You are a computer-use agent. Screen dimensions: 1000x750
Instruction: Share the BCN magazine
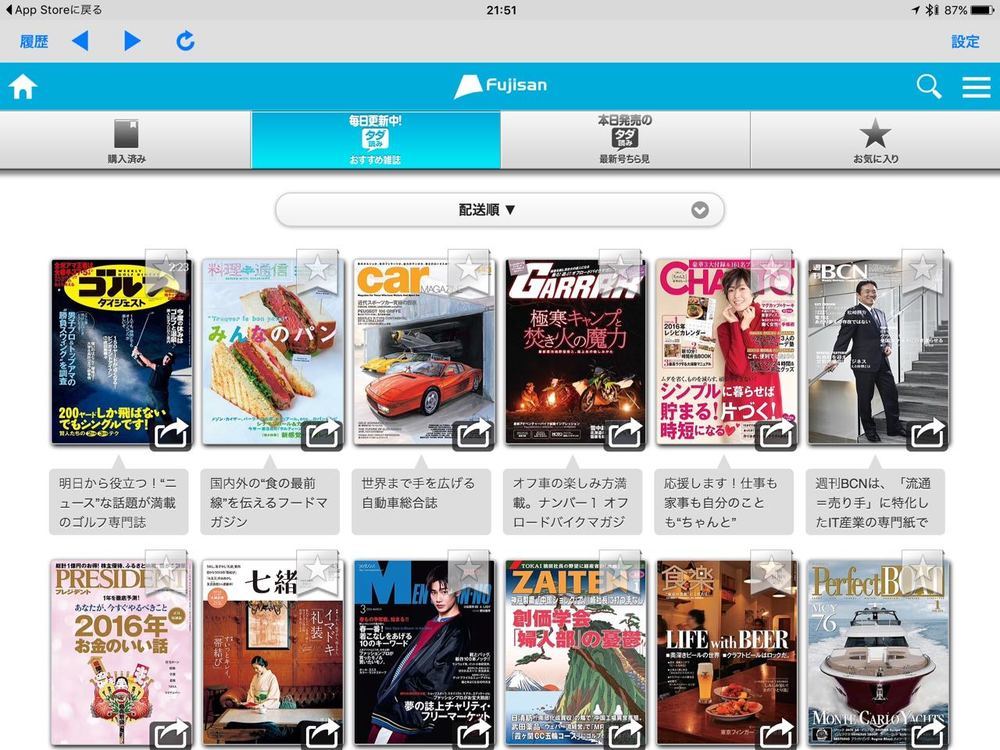point(929,434)
